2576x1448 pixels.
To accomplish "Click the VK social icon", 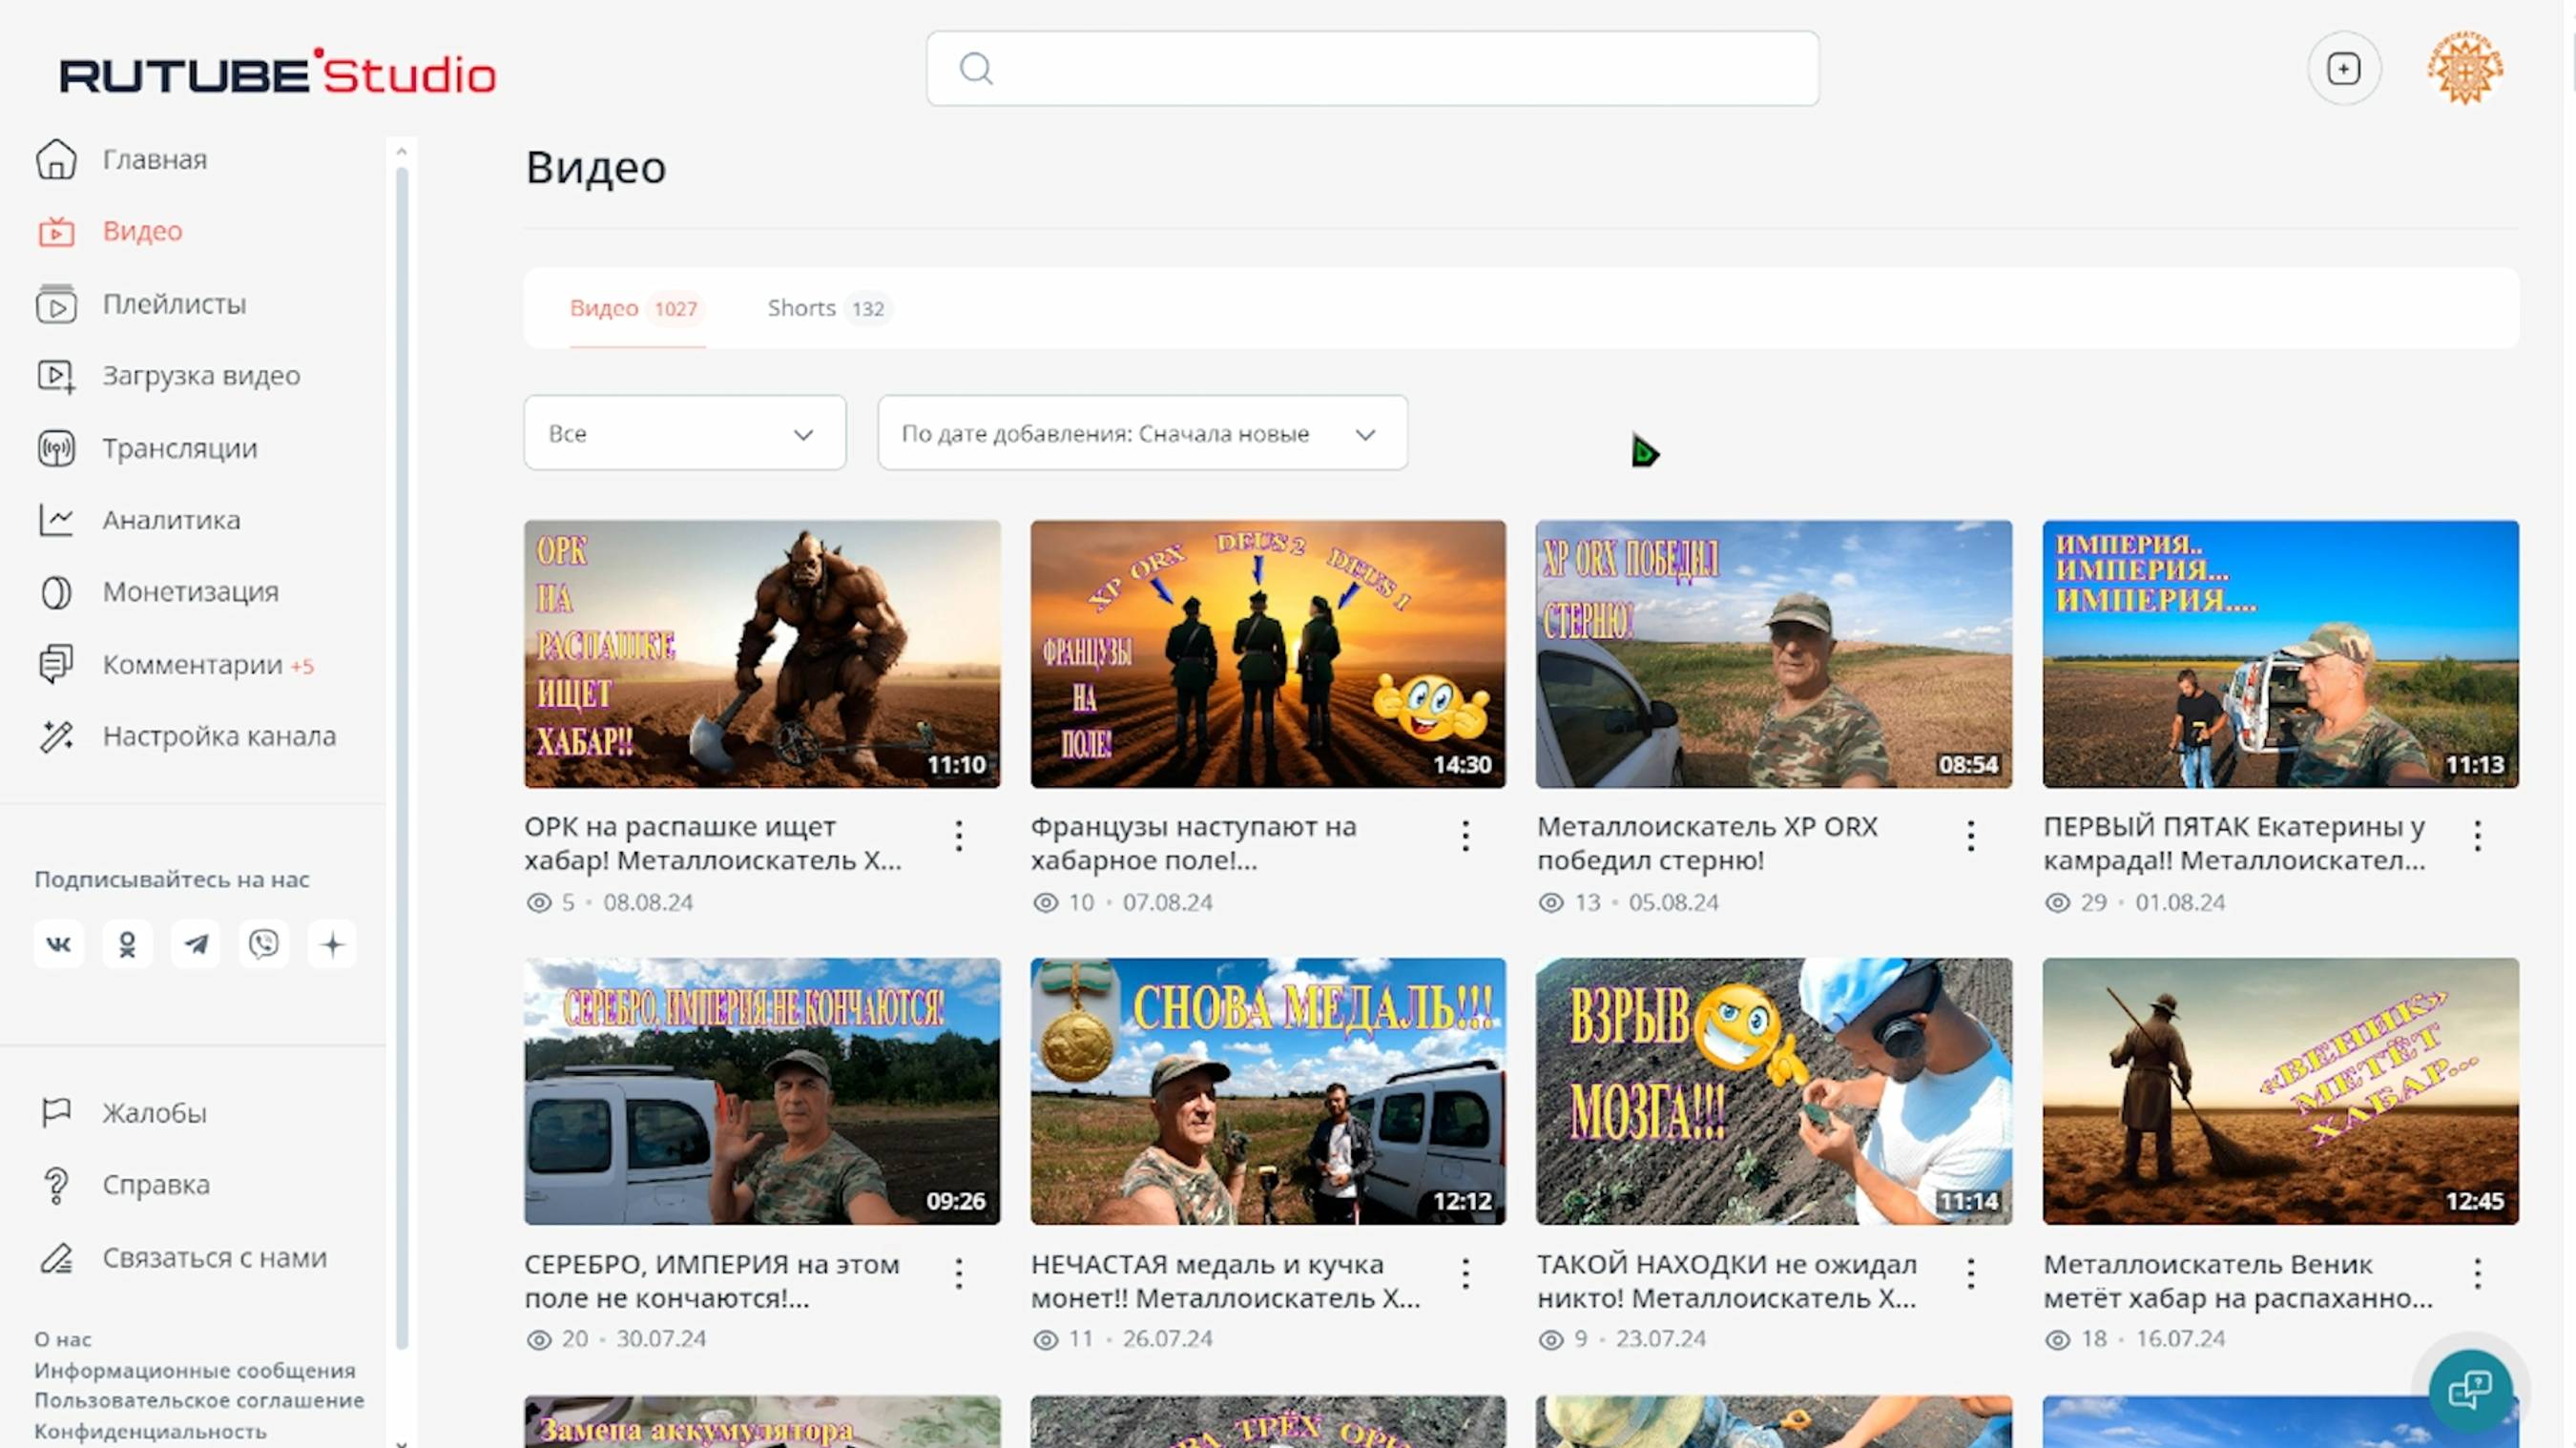I will (x=59, y=944).
